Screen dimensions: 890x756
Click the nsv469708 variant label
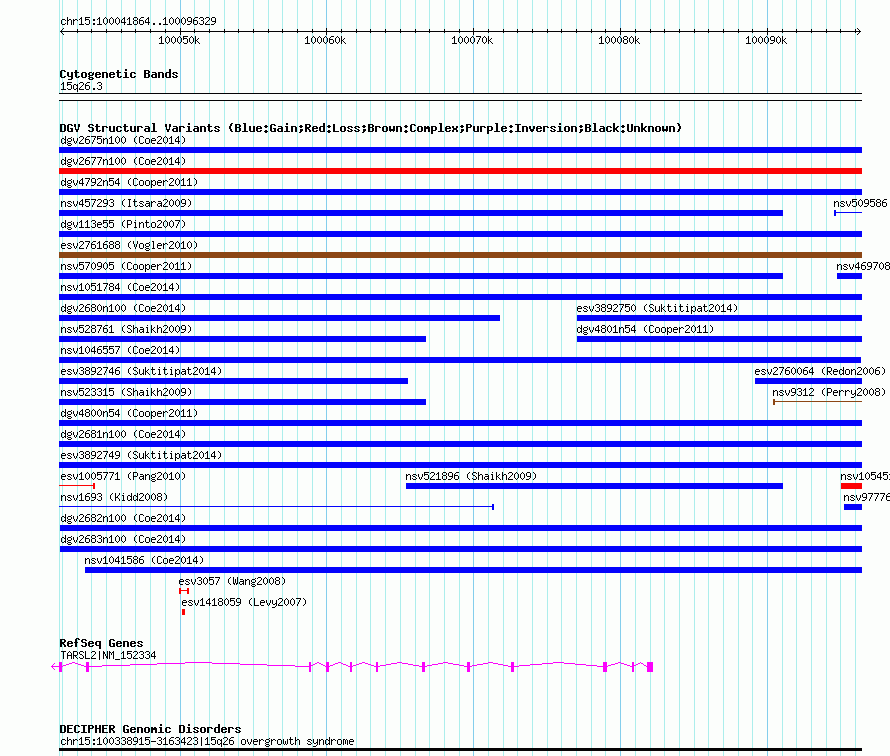[863, 266]
